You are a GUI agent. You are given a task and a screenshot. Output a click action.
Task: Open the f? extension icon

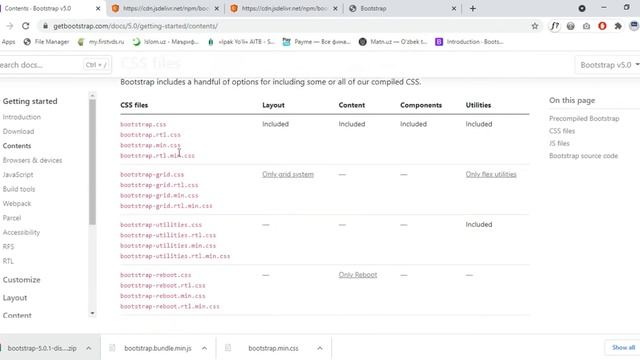(x=554, y=26)
